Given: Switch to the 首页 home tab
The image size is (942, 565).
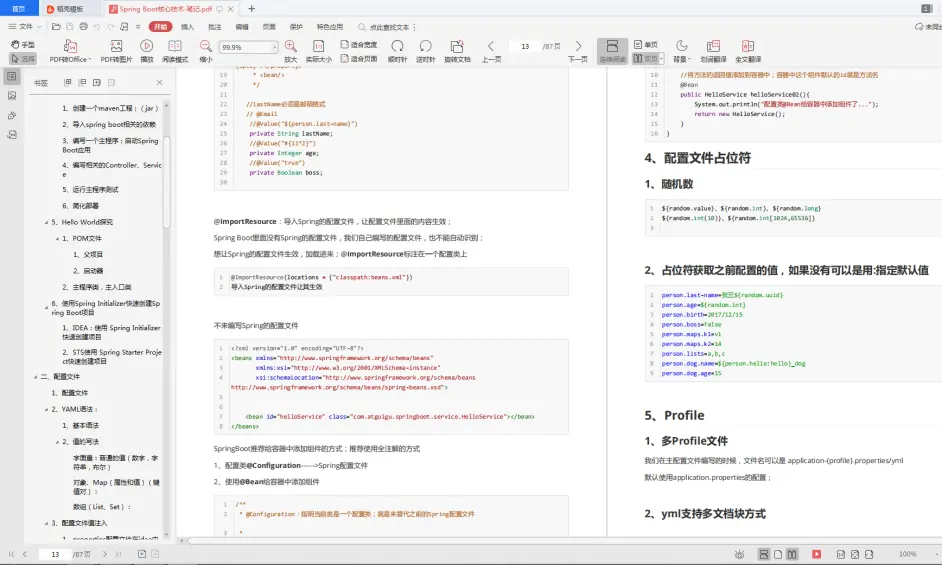Looking at the screenshot, I should pyautogui.click(x=19, y=8).
